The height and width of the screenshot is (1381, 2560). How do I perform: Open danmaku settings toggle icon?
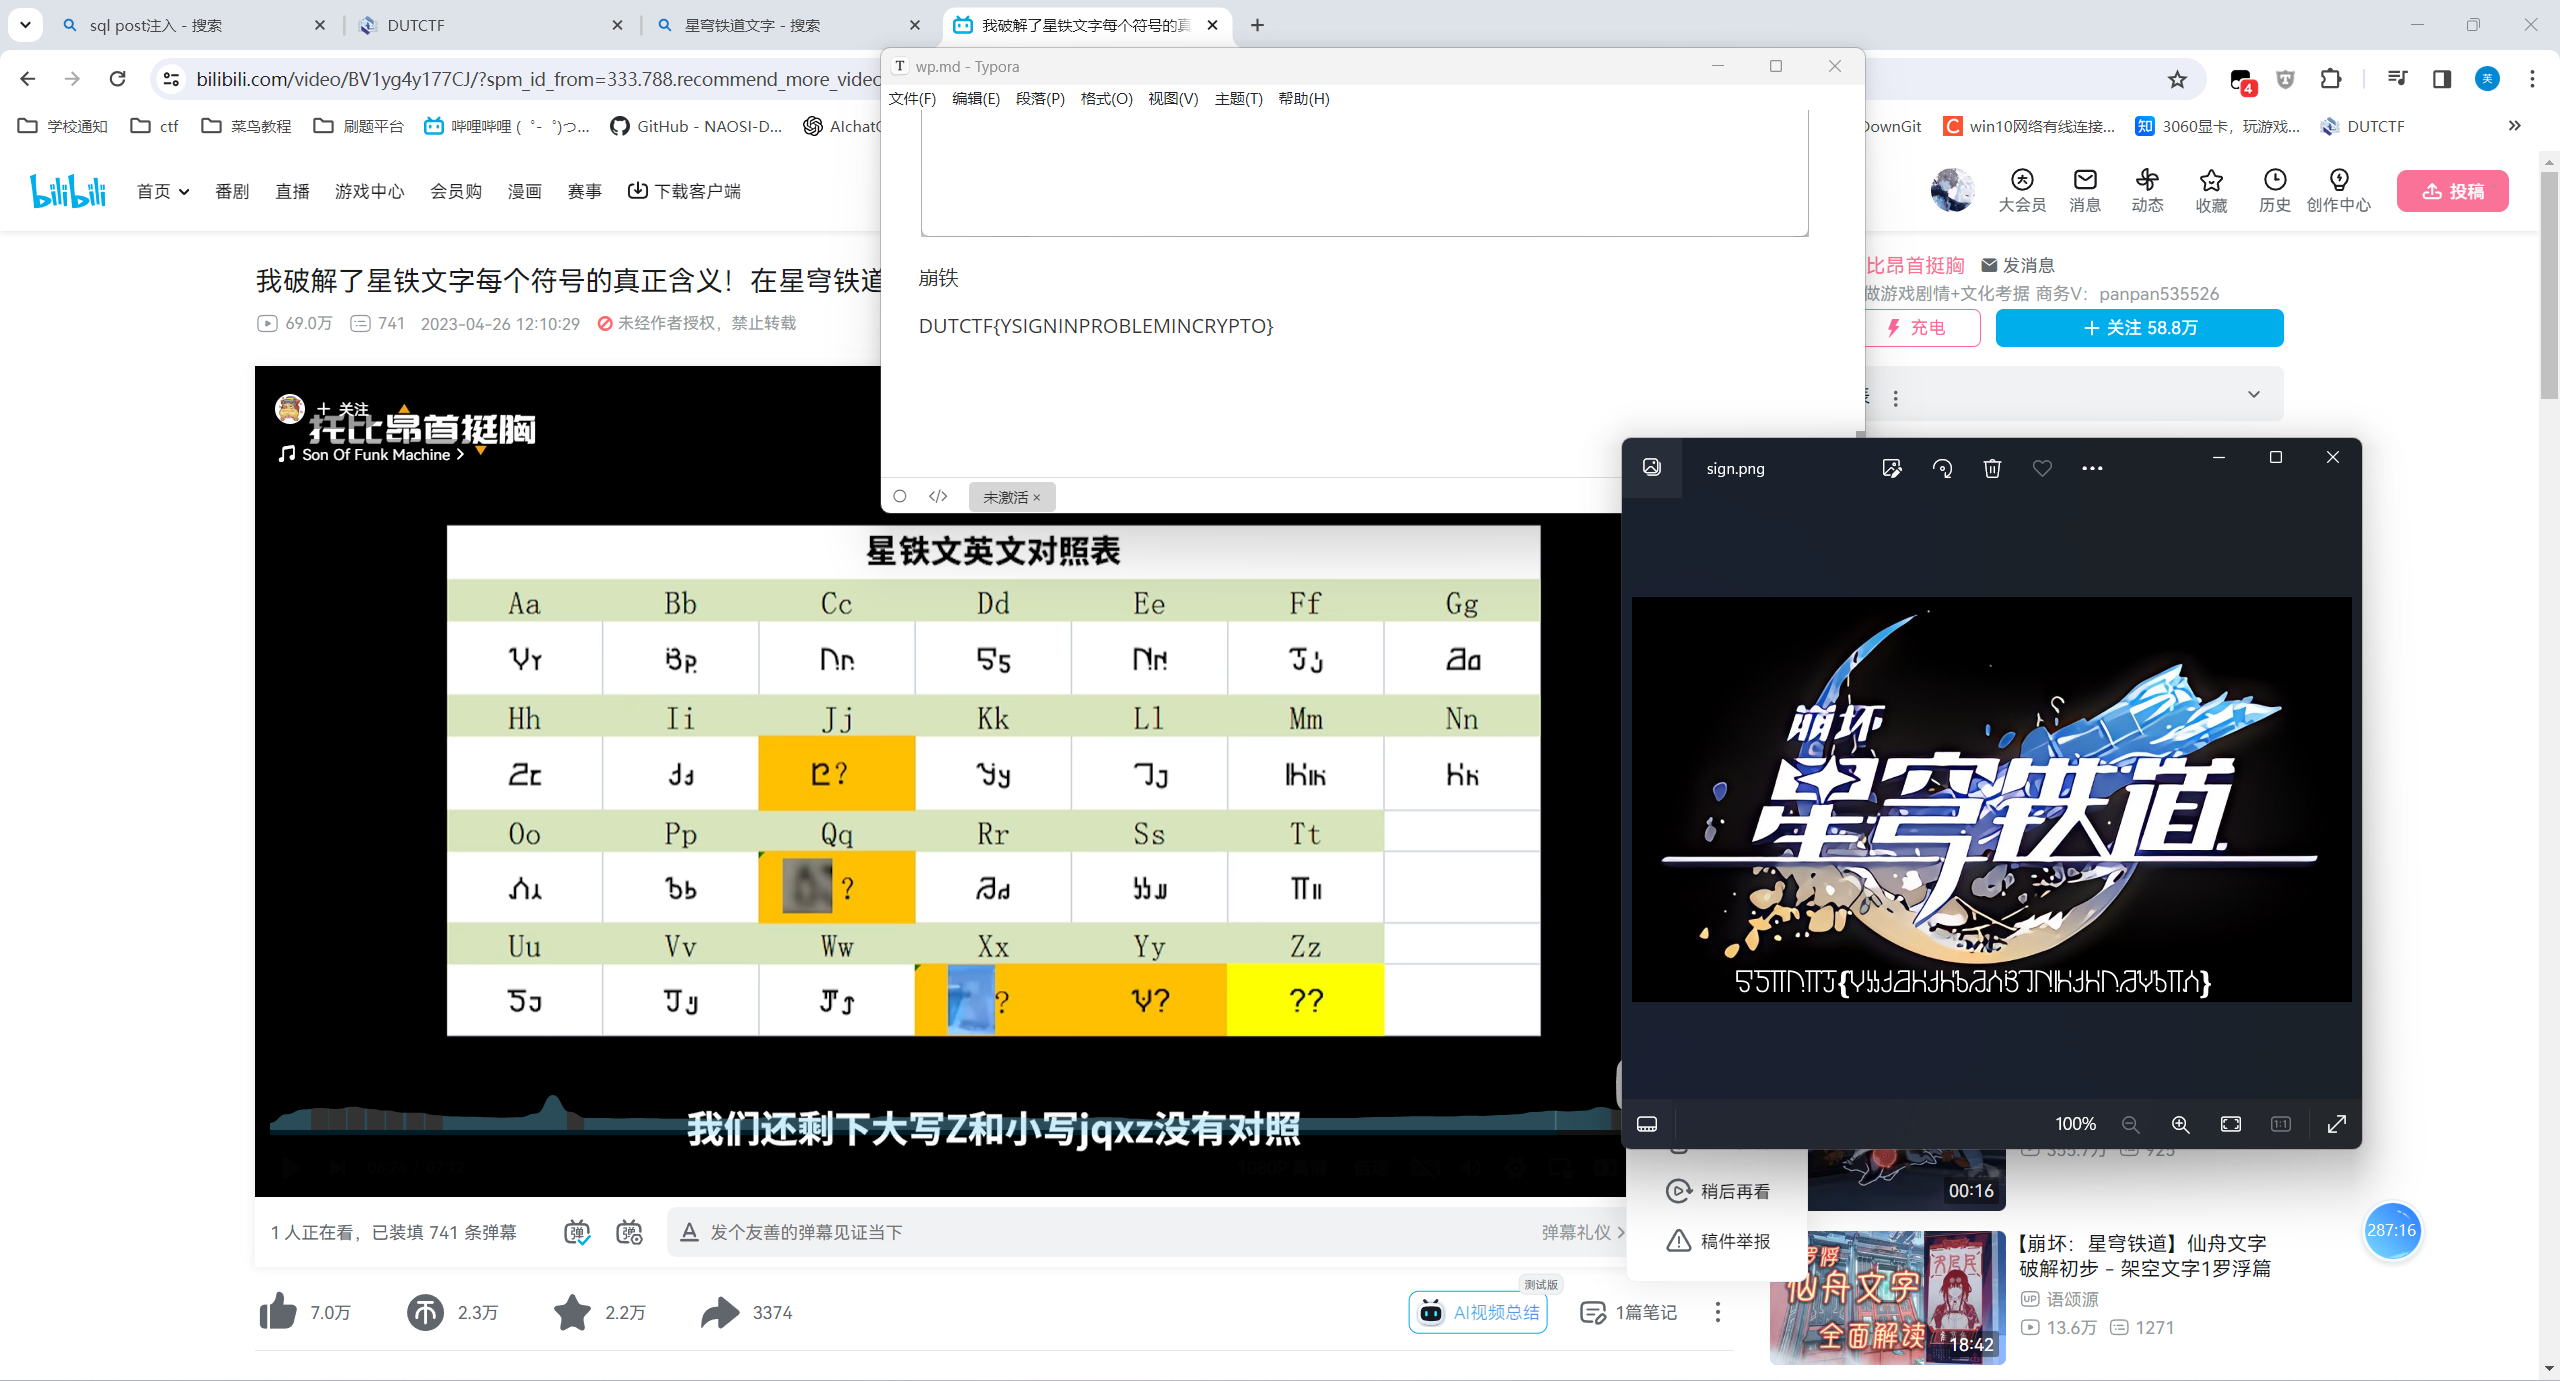click(629, 1232)
